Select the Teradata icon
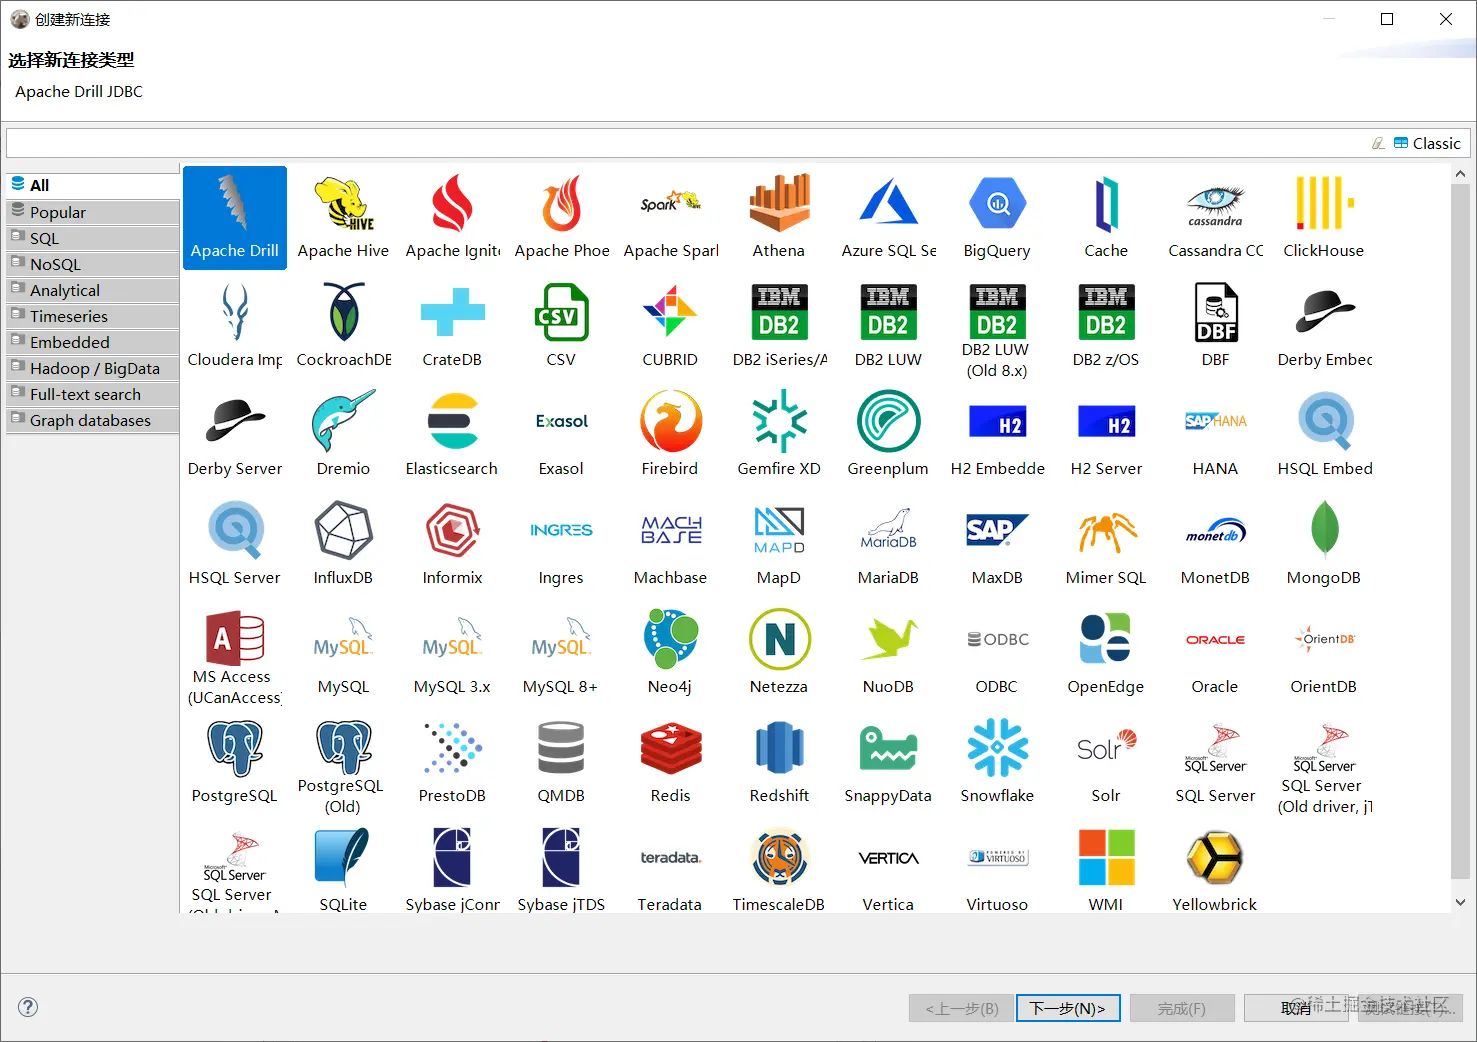 tap(670, 857)
